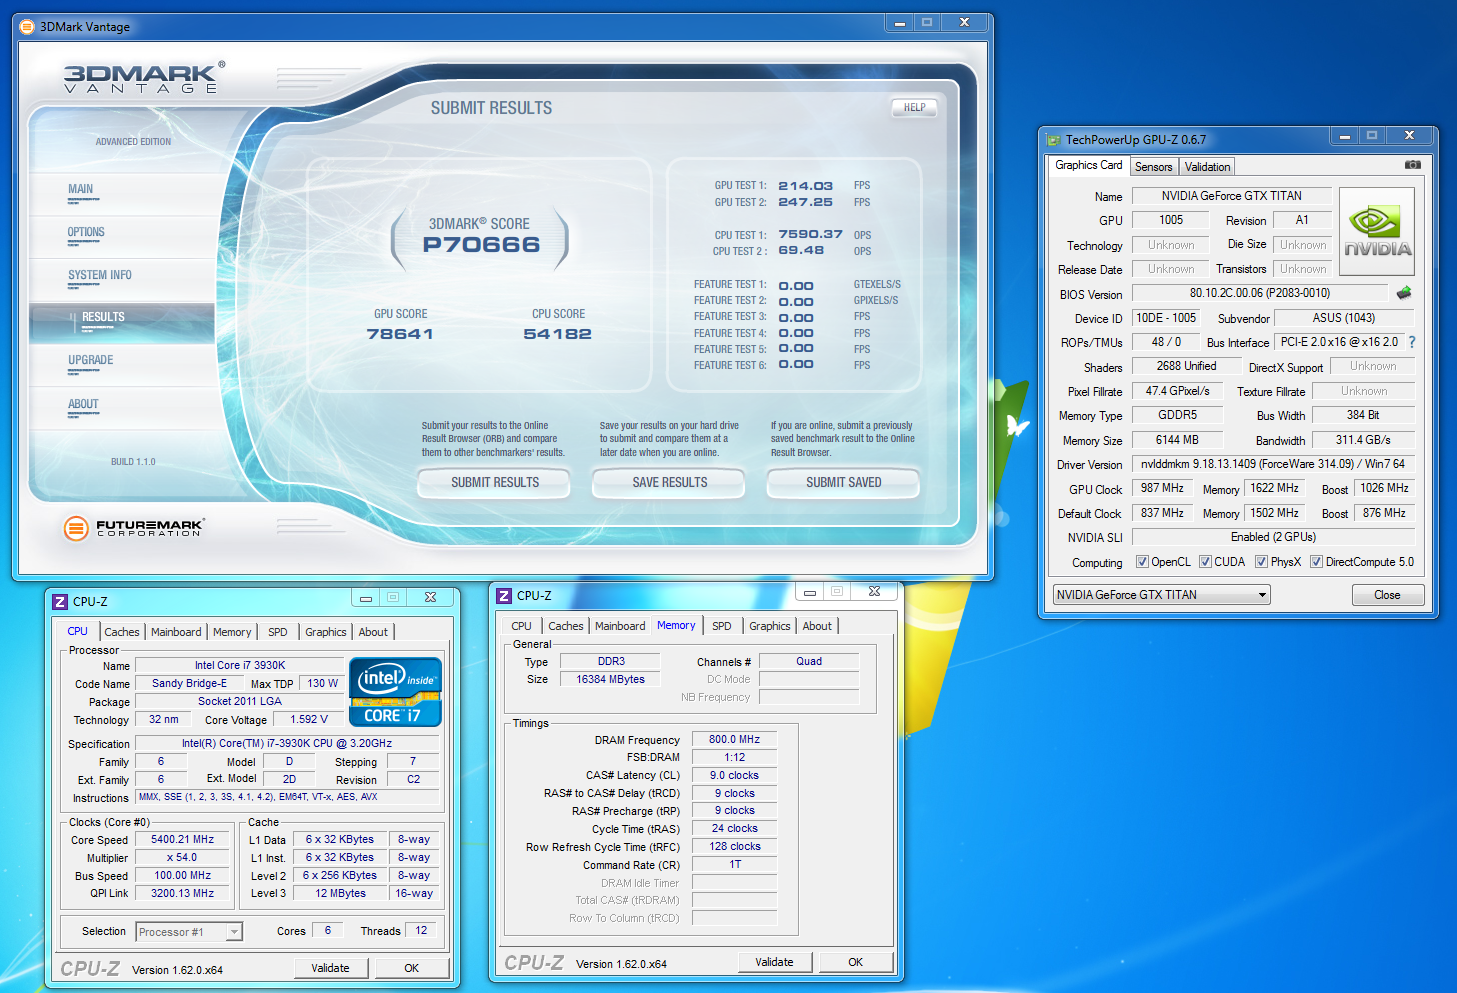Click the SUBMIT SAVED button
1457x993 pixels.
click(x=844, y=483)
